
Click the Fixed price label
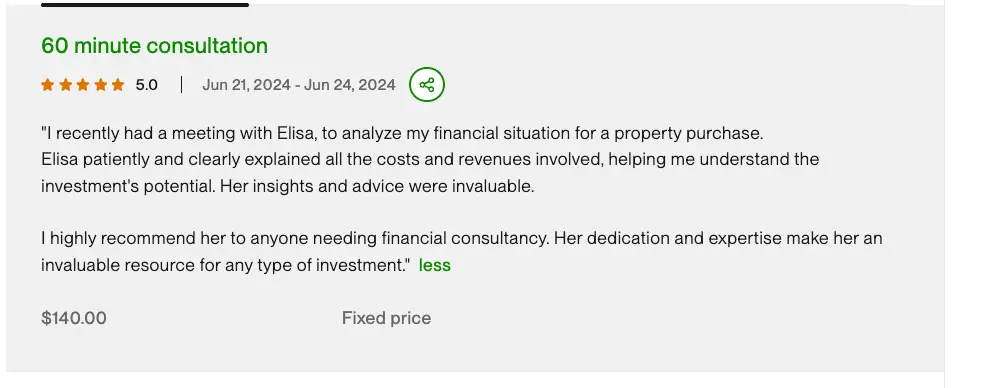[x=386, y=319]
